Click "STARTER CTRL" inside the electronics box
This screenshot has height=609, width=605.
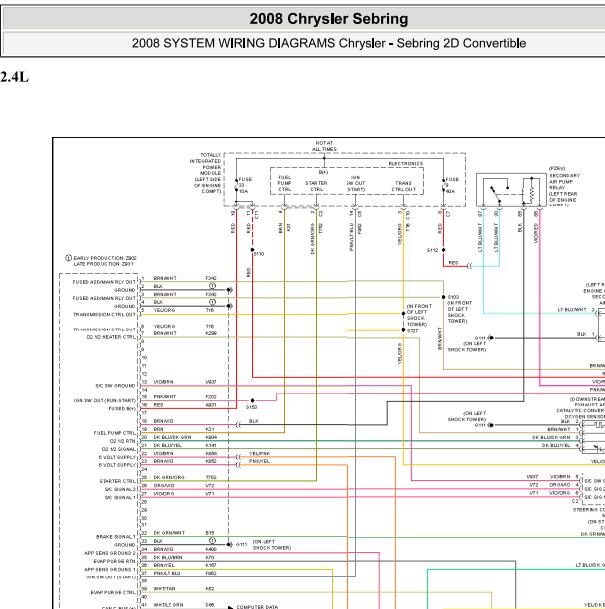316,186
